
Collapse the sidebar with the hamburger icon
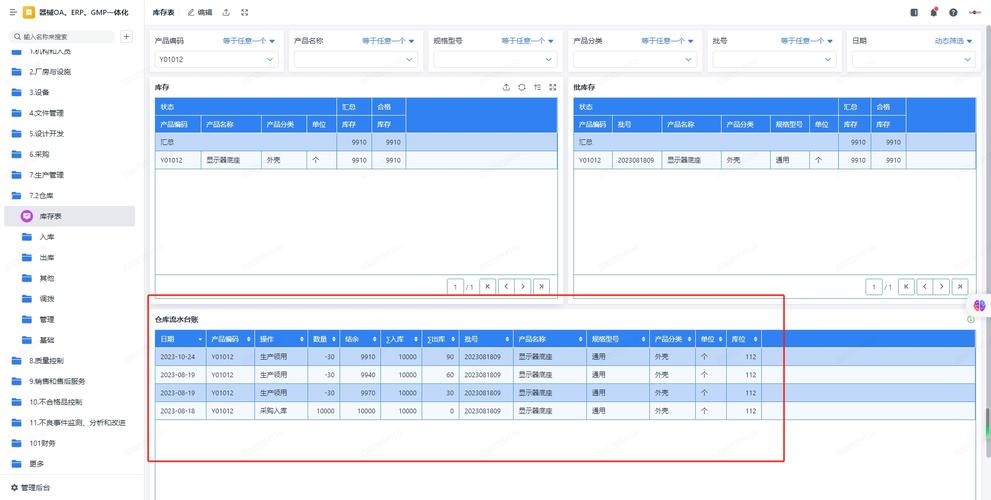click(13, 12)
